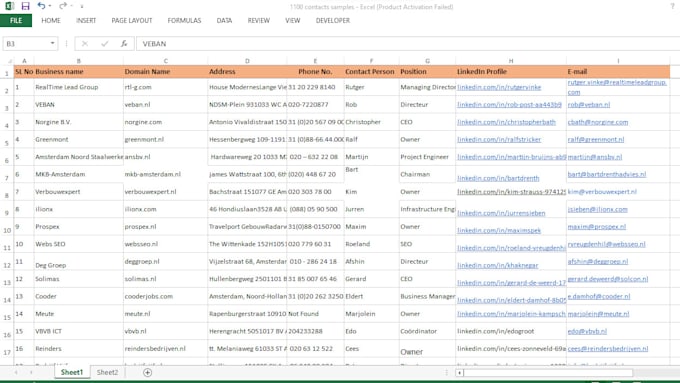
Task: Switch to the HOME ribbon tab
Action: 51,20
